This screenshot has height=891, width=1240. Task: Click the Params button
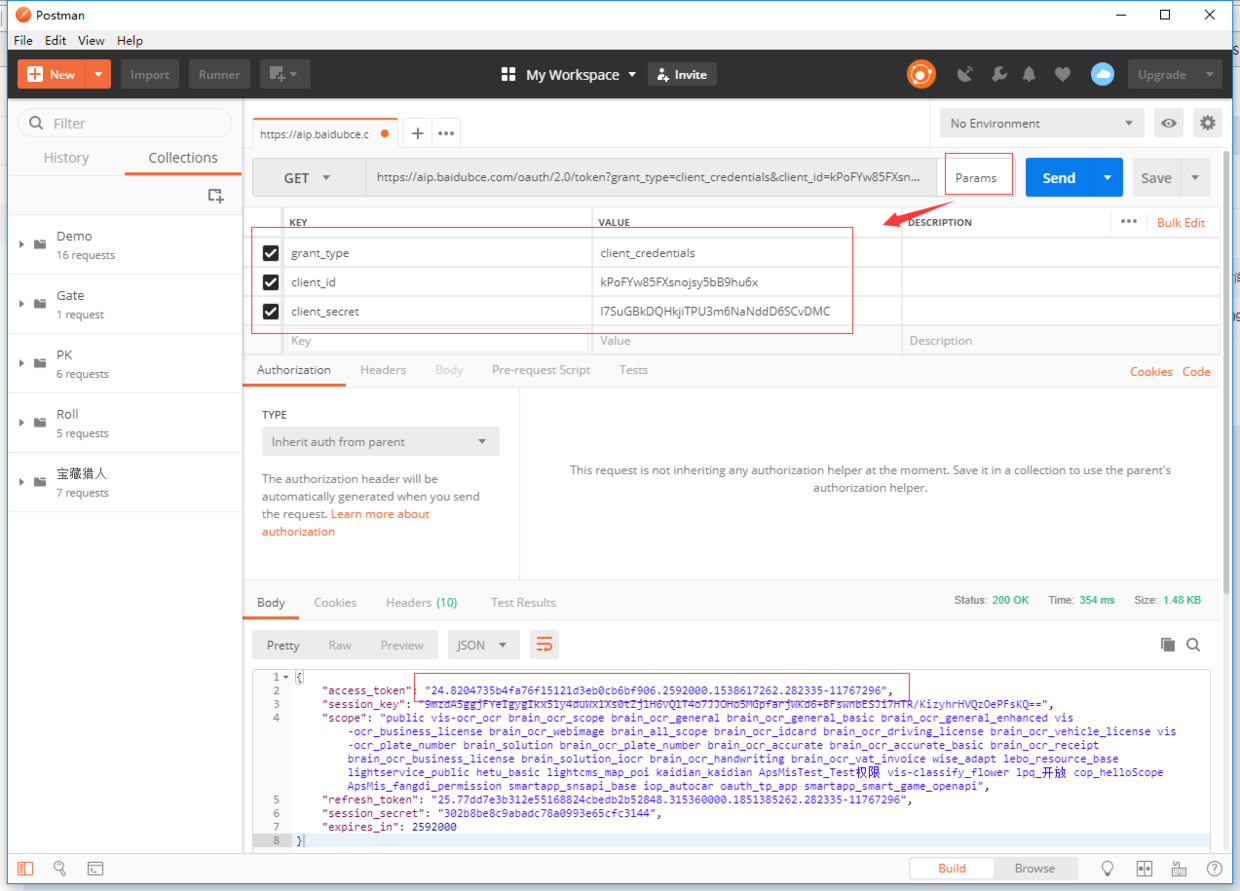click(976, 178)
